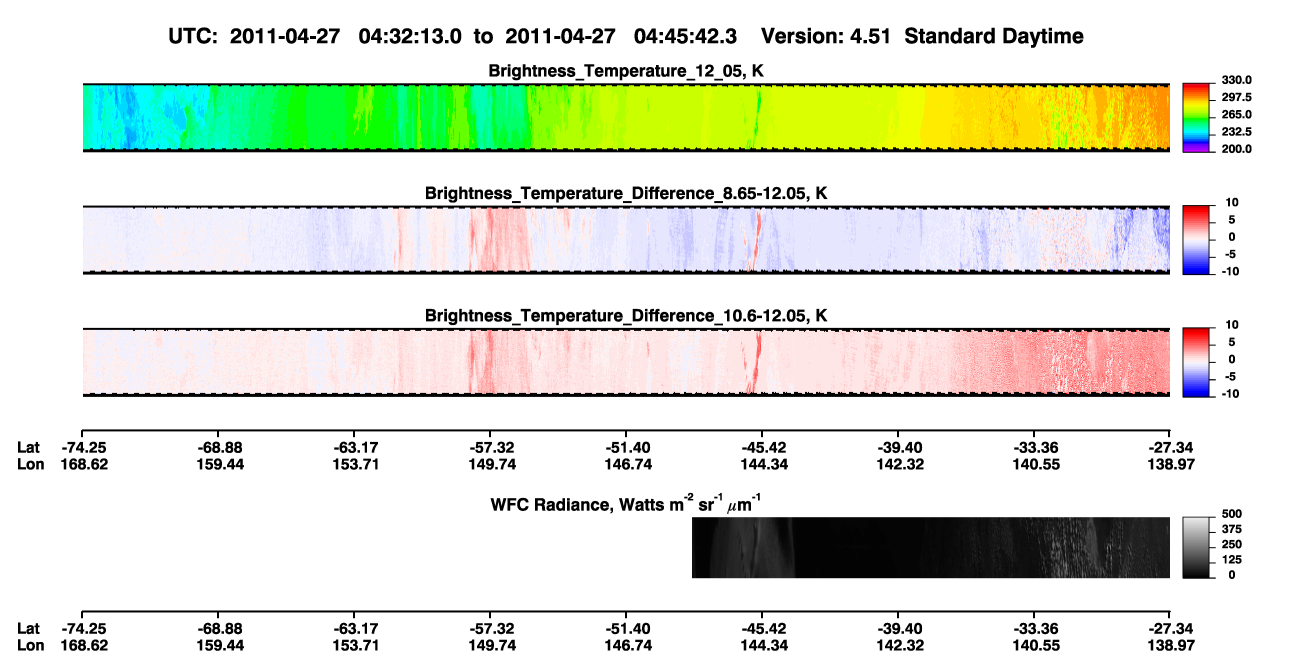1300x667 pixels.
Task: Click the 265.0 colorbar tick label
Action: 1238,114
